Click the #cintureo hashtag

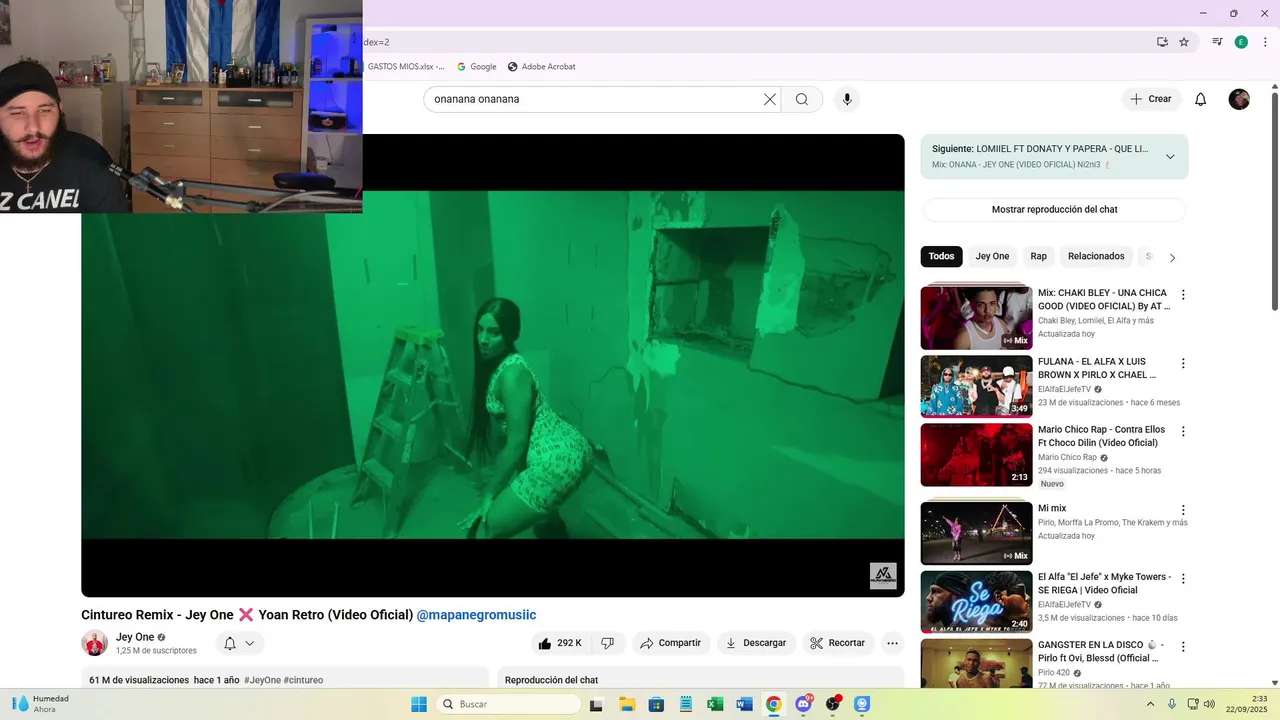click(303, 680)
